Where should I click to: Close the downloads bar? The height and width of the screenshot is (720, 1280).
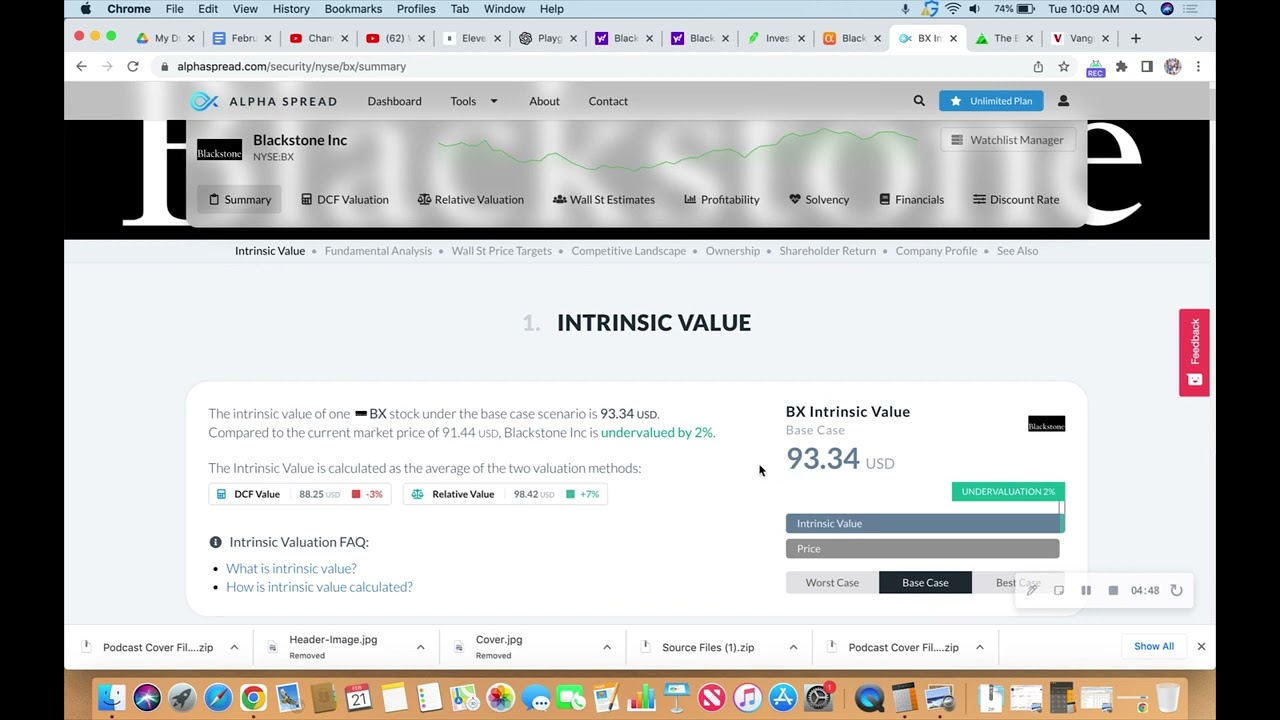point(1201,647)
